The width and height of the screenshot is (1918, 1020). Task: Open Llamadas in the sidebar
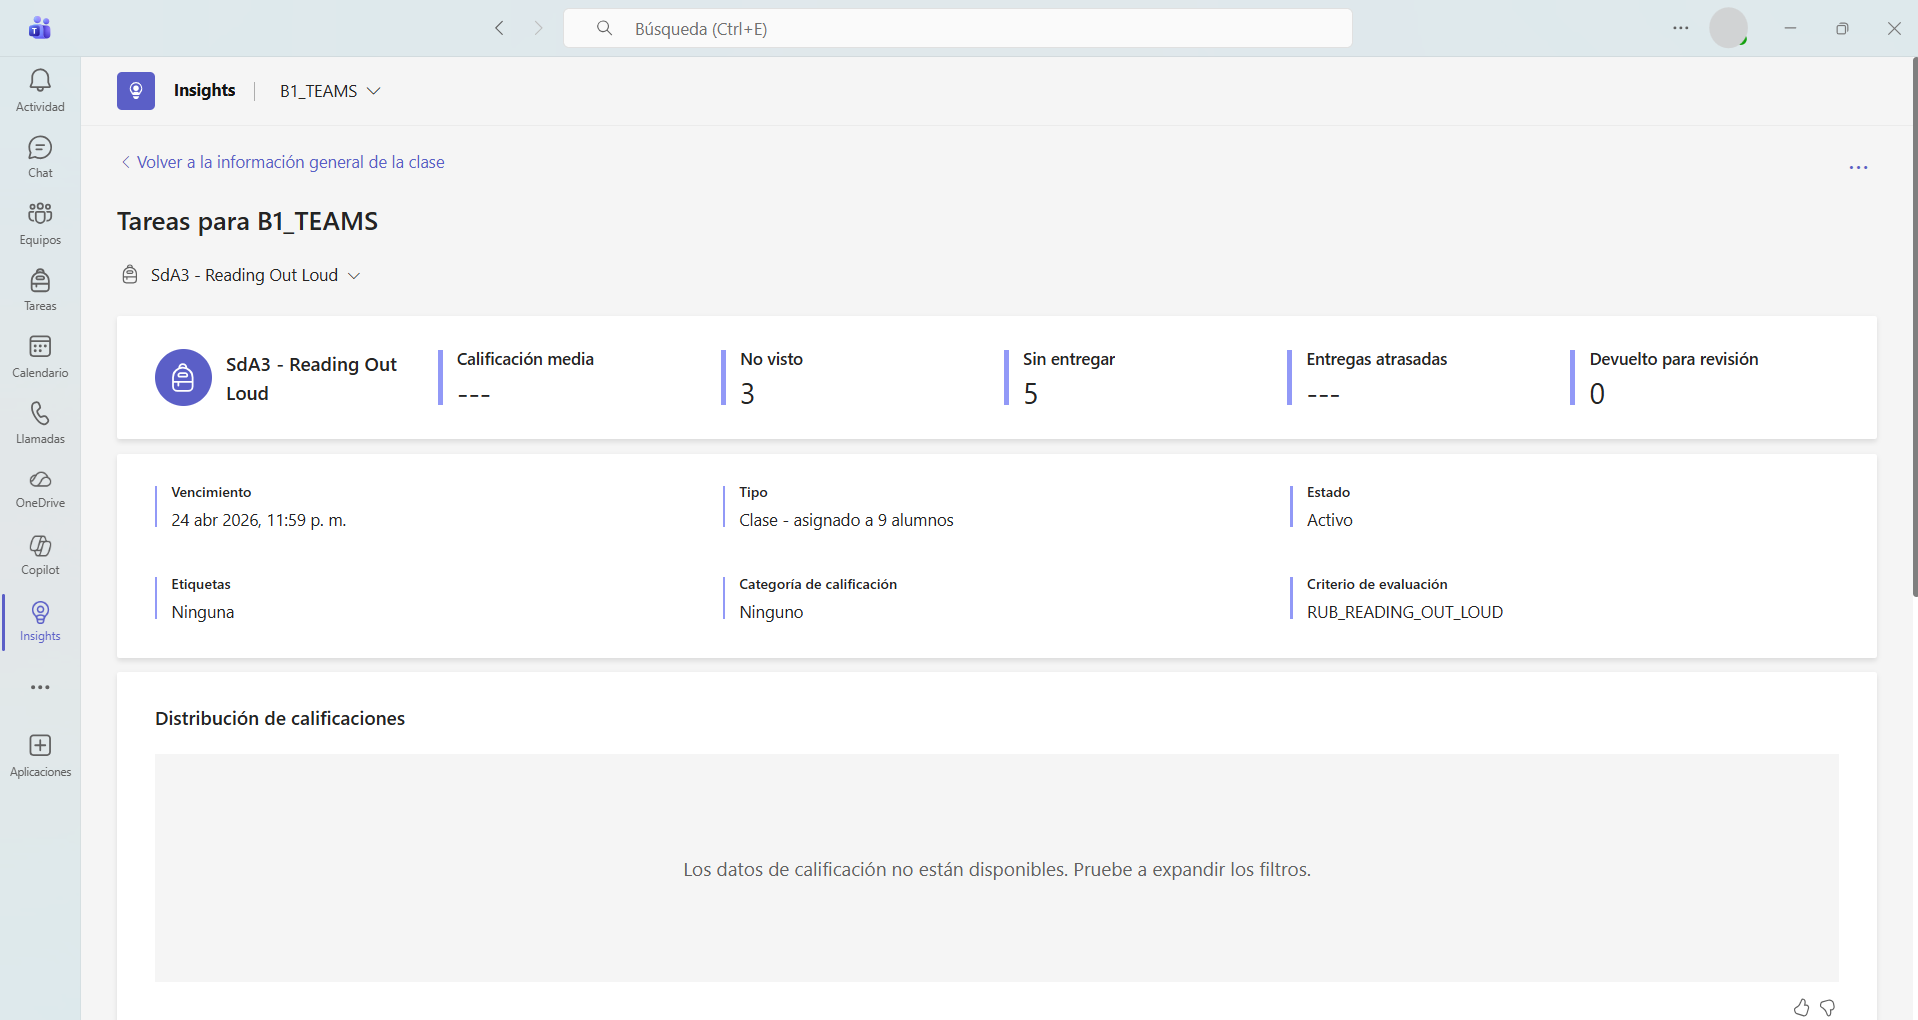pos(40,423)
